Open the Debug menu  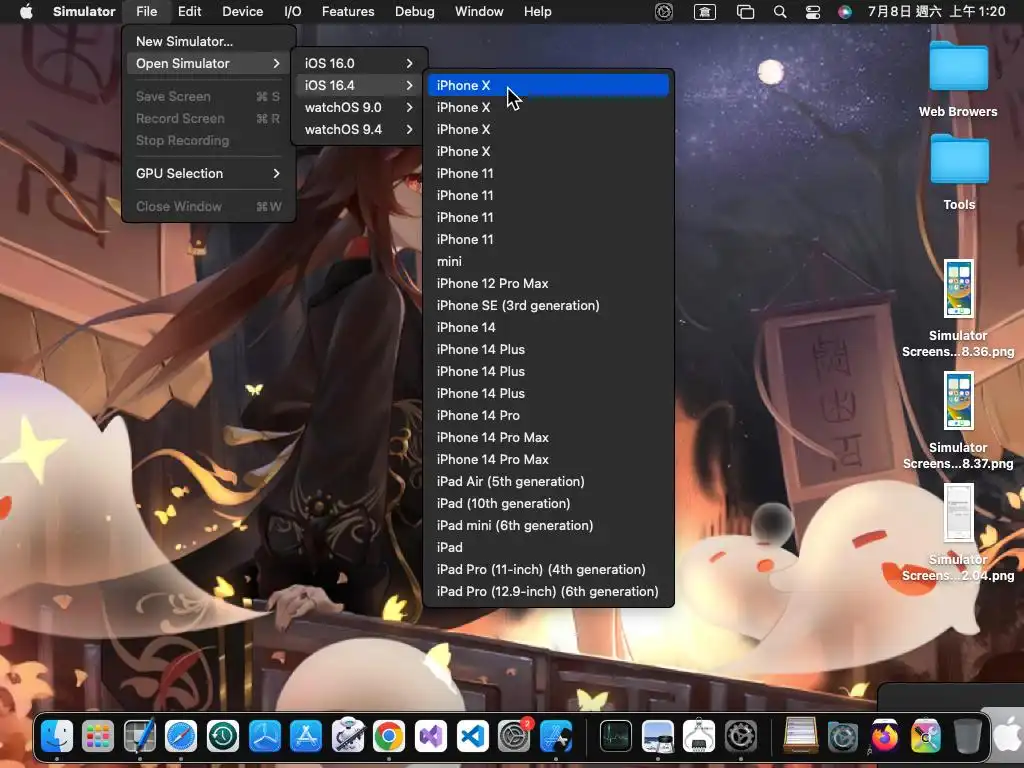click(414, 11)
